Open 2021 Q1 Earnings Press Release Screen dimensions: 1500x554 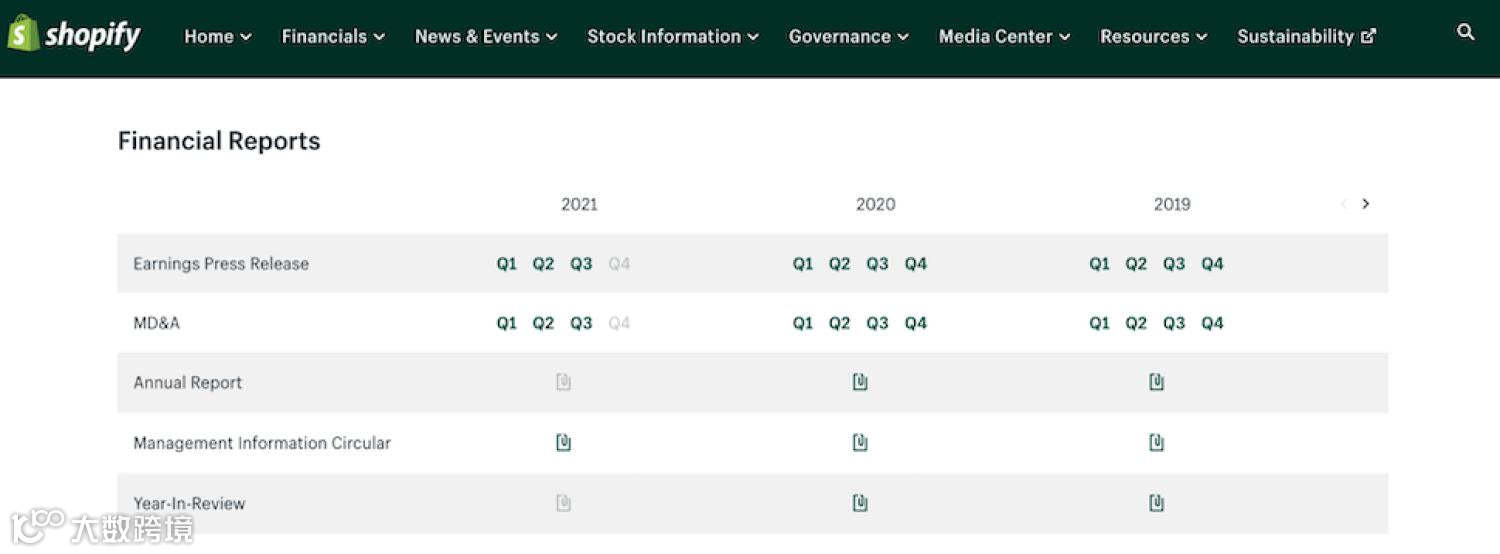pyautogui.click(x=507, y=264)
